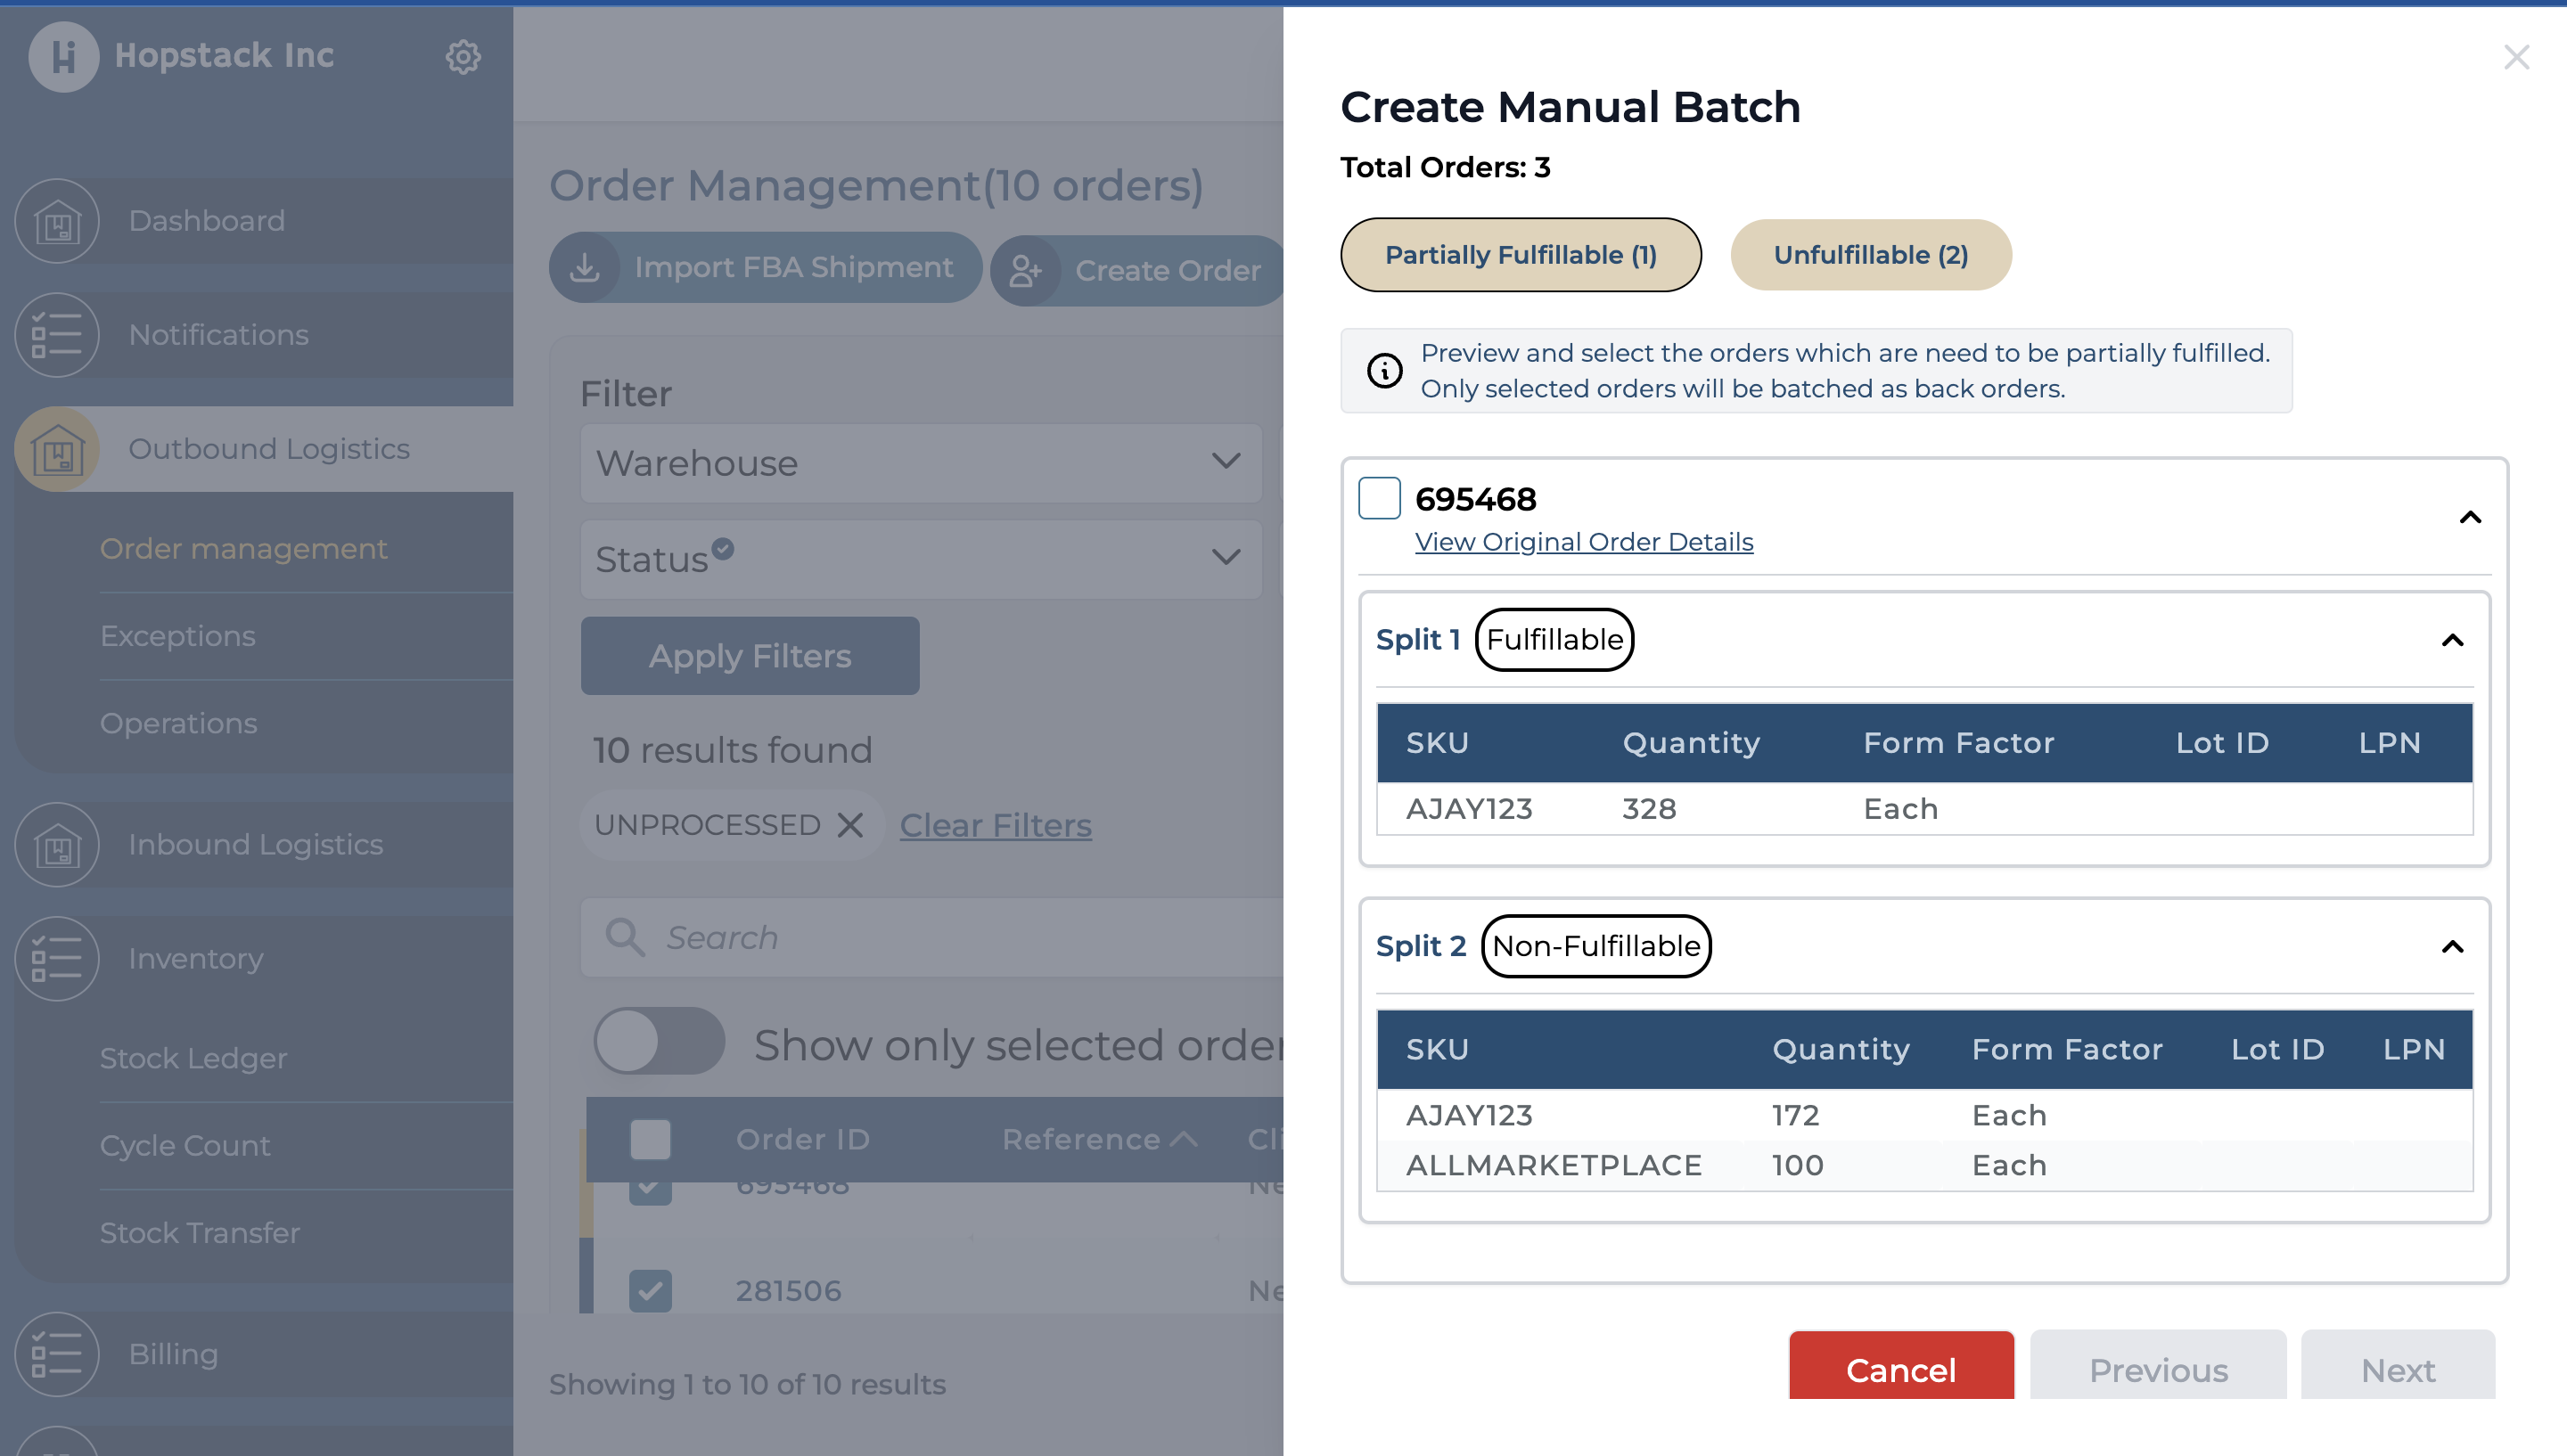Click the Dashboard sidebar icon
2567x1456 pixels.
[57, 221]
